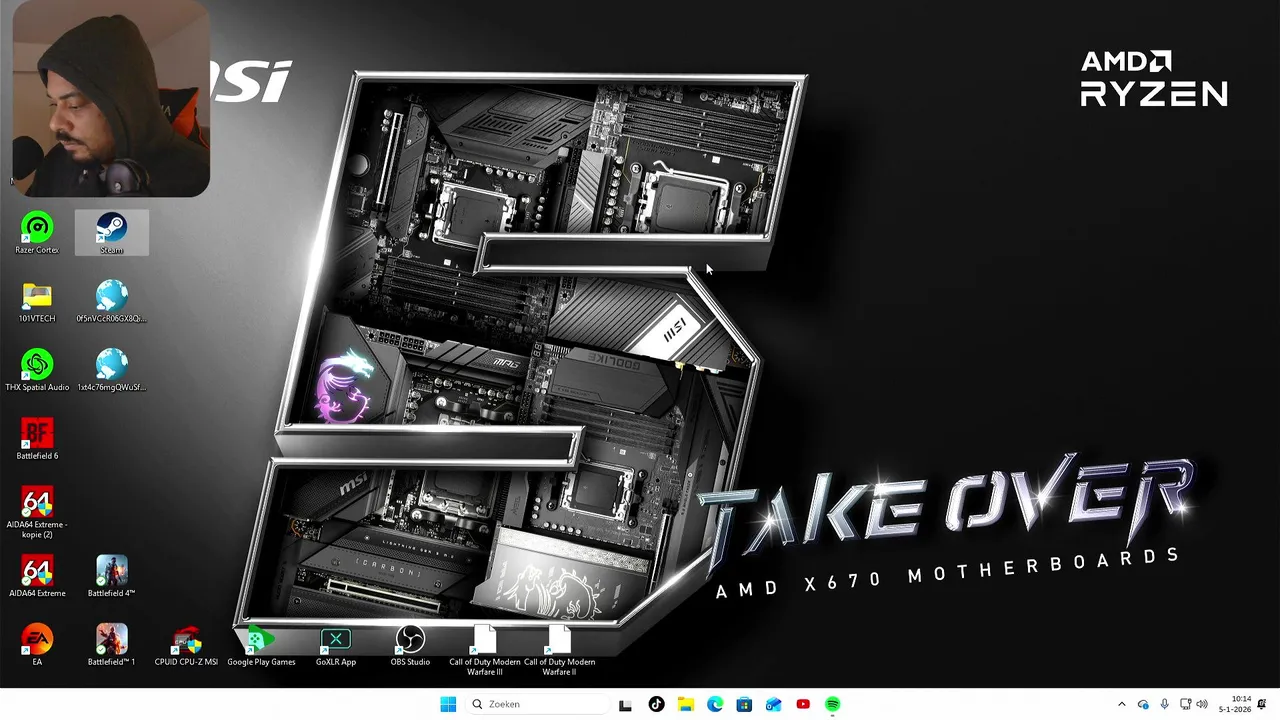The width and height of the screenshot is (1280, 720).
Task: Launch Microsoft Edge from the taskbar
Action: click(715, 704)
